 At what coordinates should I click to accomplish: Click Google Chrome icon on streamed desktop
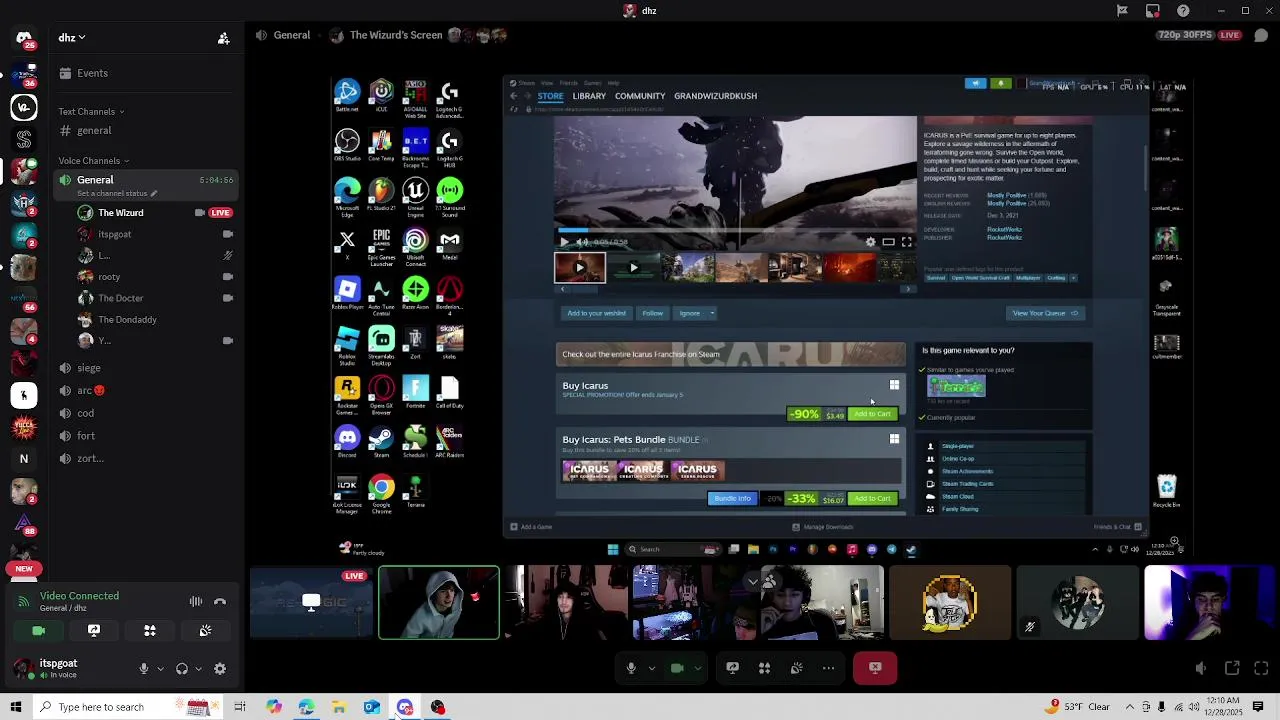(x=381, y=493)
